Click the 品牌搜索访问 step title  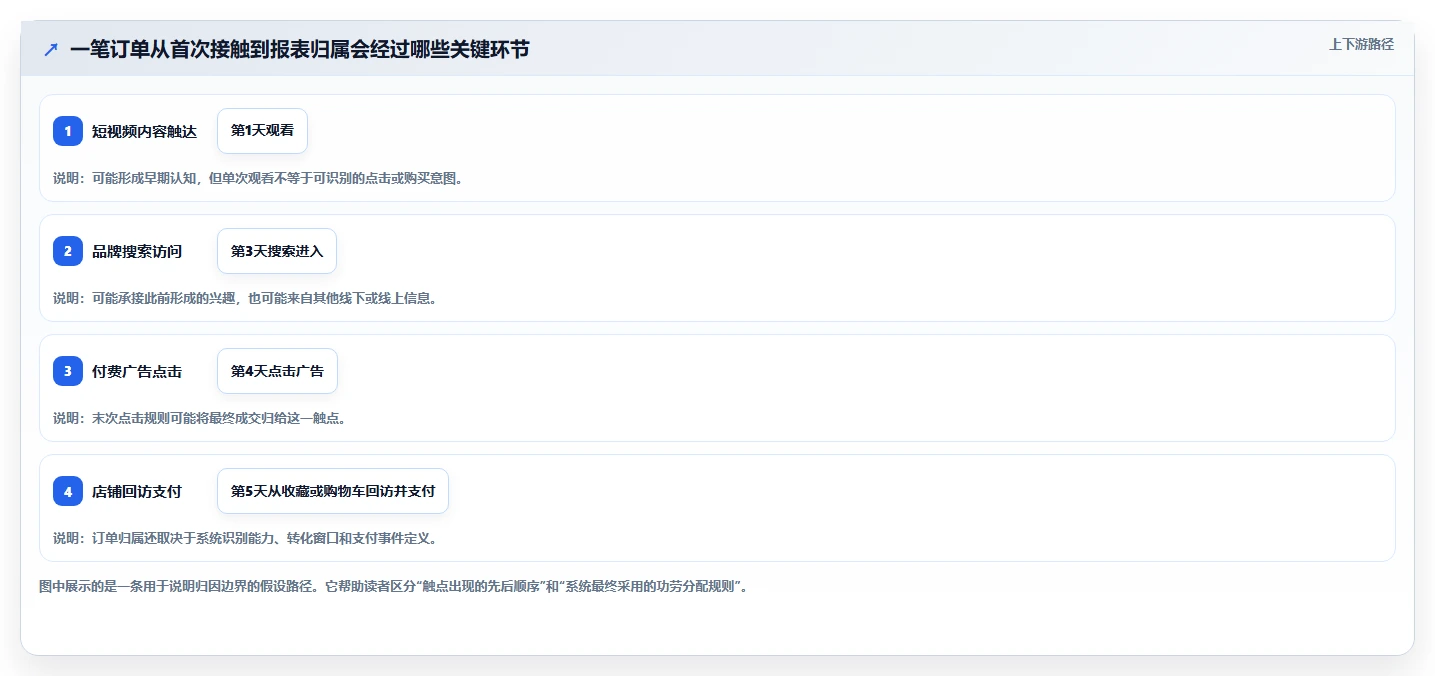click(x=137, y=251)
